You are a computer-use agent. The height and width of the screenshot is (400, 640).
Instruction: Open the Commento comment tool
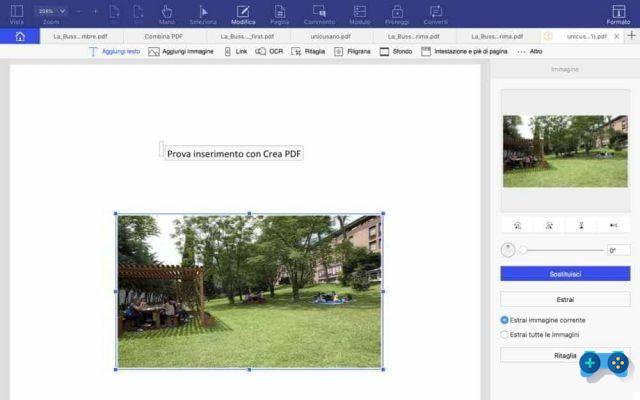coord(319,14)
